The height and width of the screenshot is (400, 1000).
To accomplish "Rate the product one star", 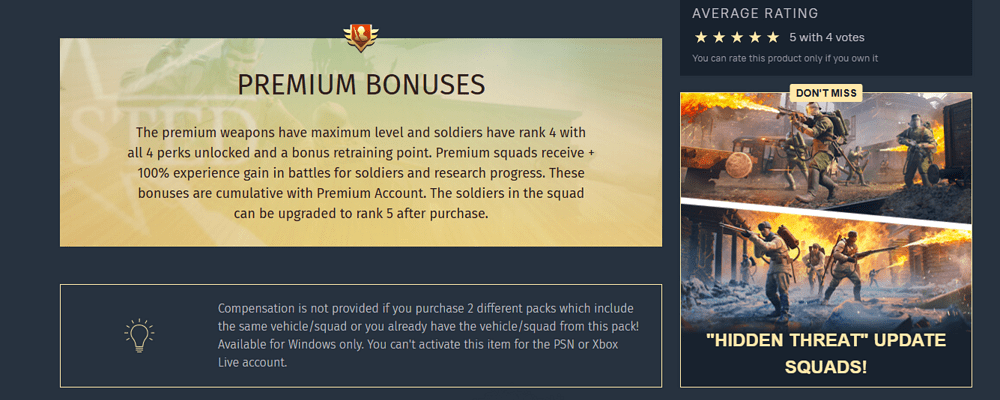I will pos(701,37).
